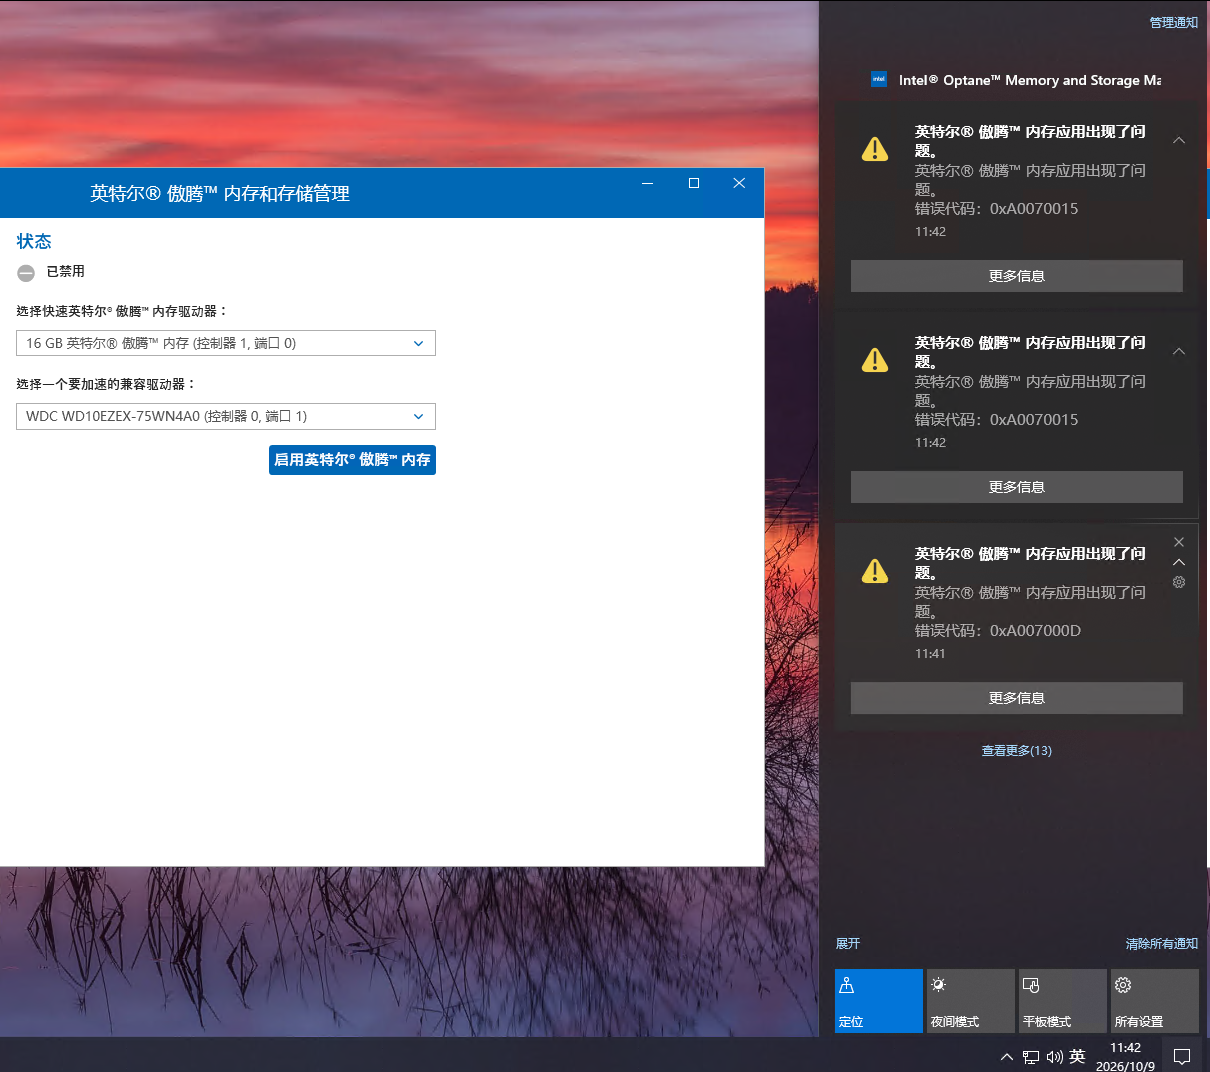Click 查看更多(13) see more link
1210x1072 pixels.
tap(1016, 750)
